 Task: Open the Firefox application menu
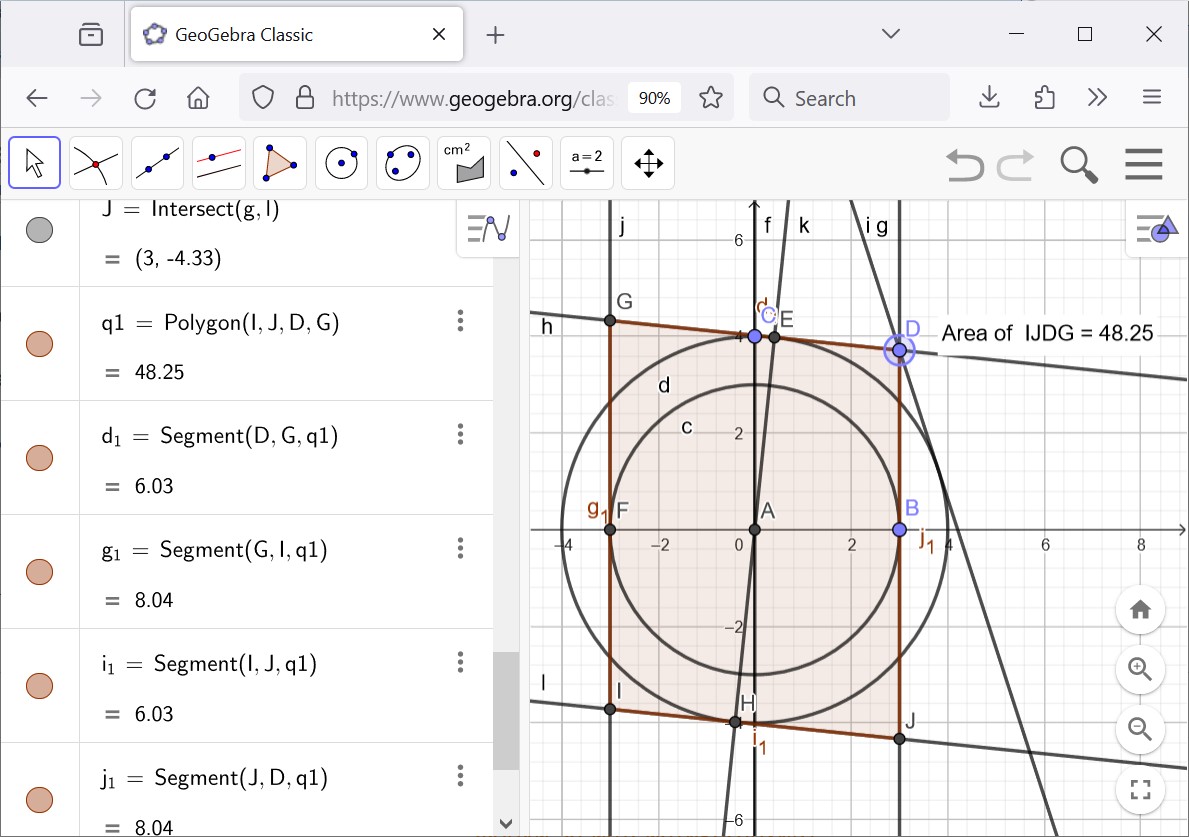(1152, 98)
